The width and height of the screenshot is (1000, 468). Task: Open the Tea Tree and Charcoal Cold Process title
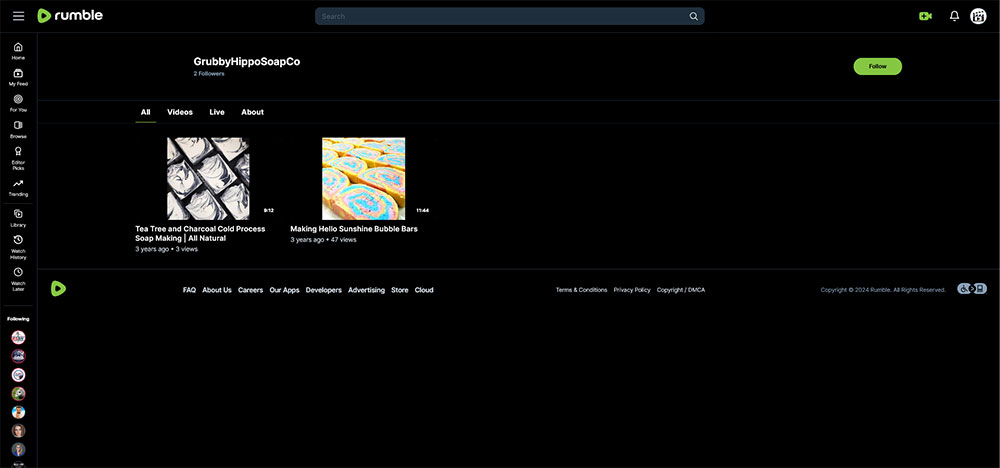[200, 233]
